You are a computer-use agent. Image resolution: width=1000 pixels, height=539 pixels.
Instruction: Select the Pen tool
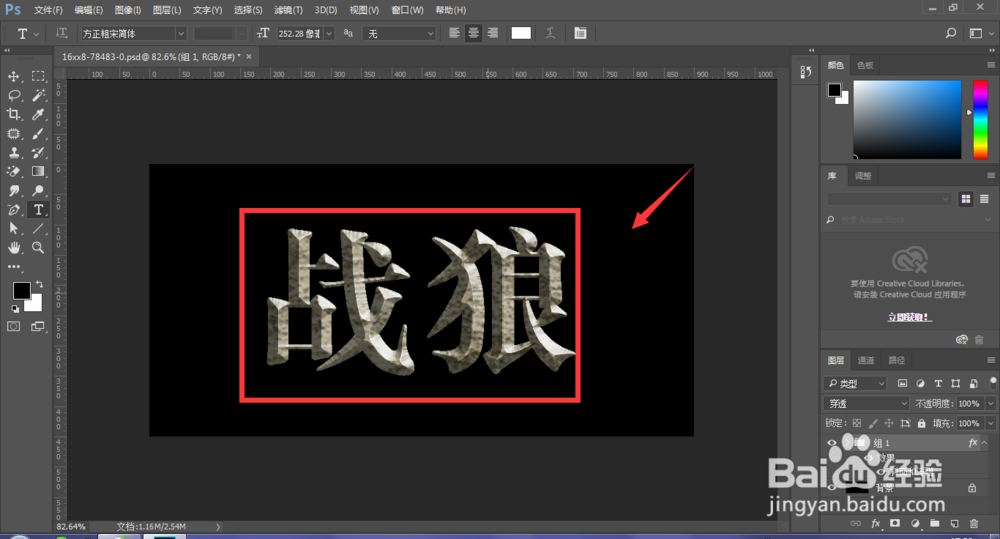[x=13, y=210]
